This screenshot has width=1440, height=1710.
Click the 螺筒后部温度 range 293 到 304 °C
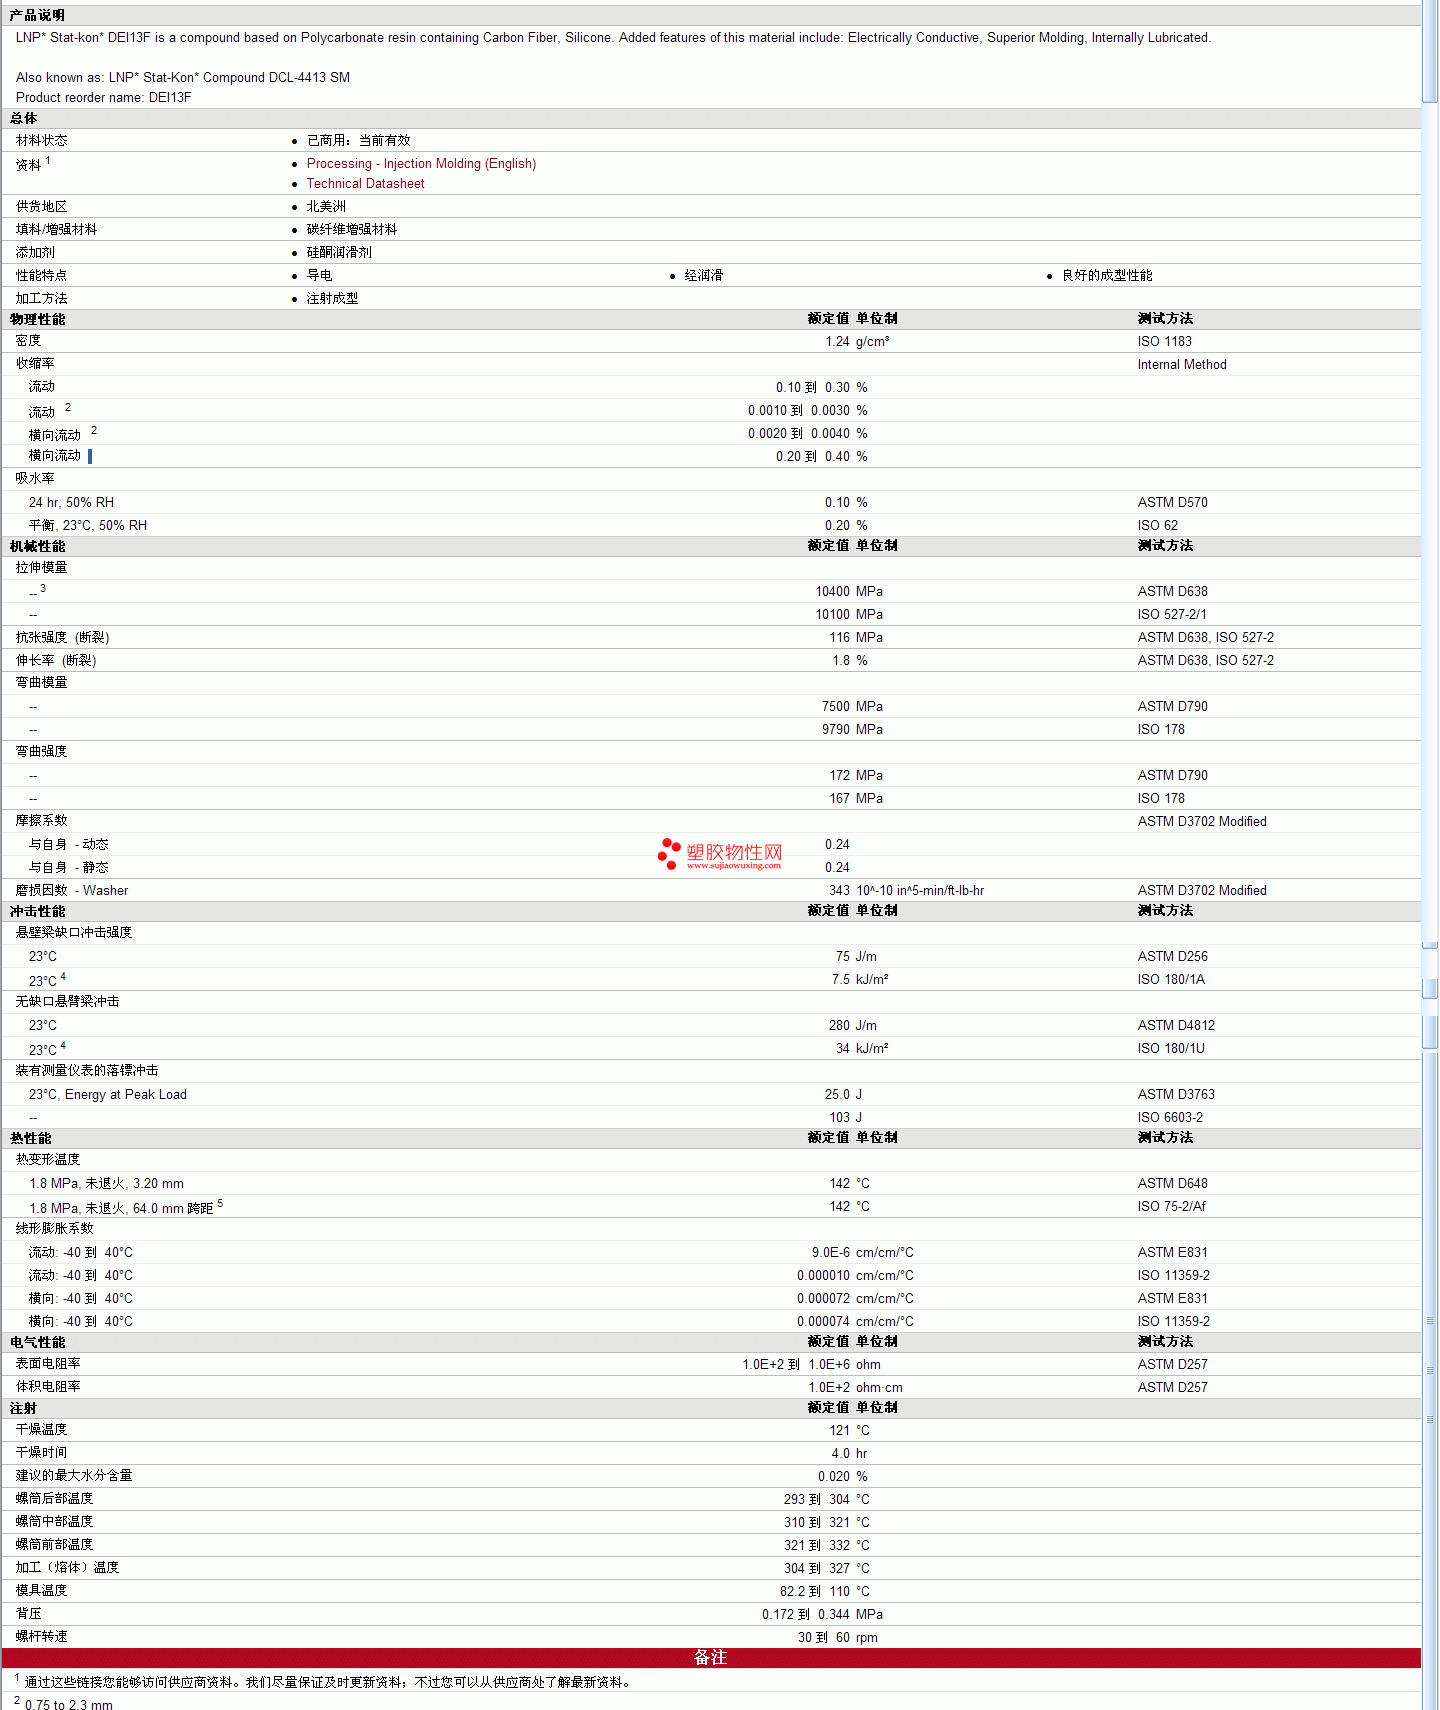point(827,1500)
